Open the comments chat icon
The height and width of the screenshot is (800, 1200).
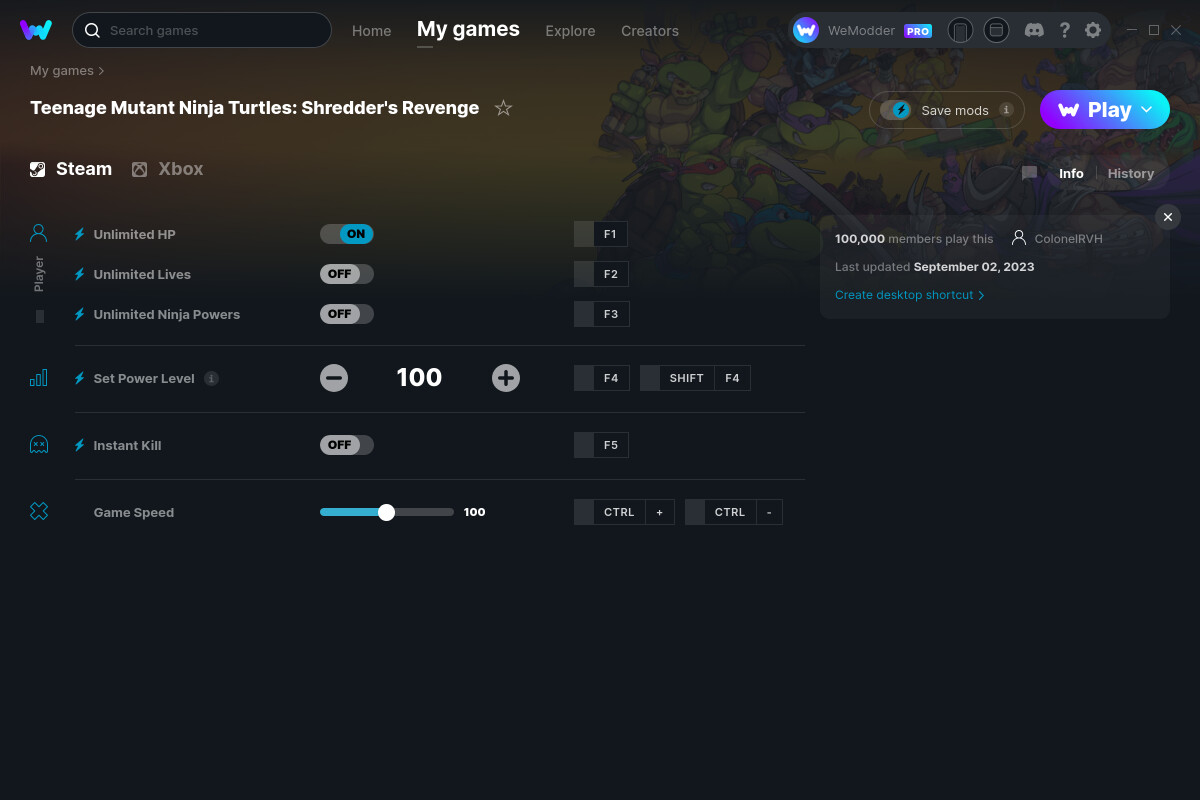coord(1030,173)
